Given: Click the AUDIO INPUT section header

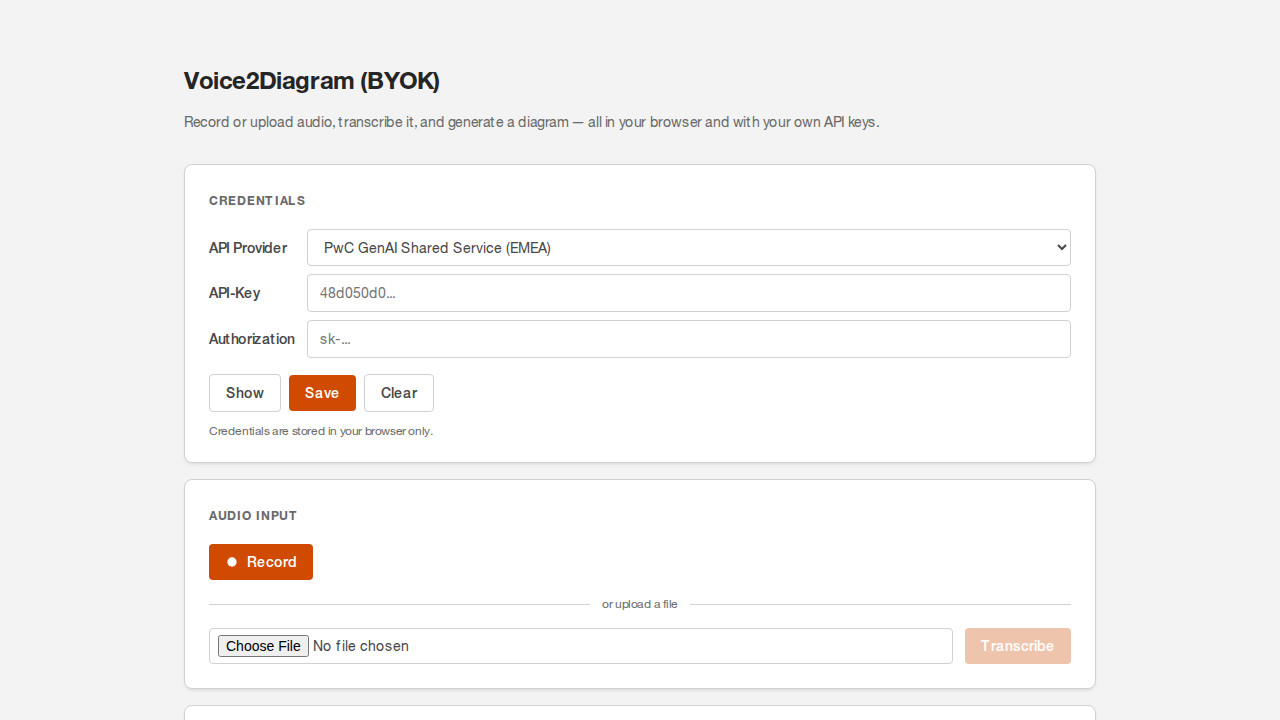Looking at the screenshot, I should click(x=253, y=516).
